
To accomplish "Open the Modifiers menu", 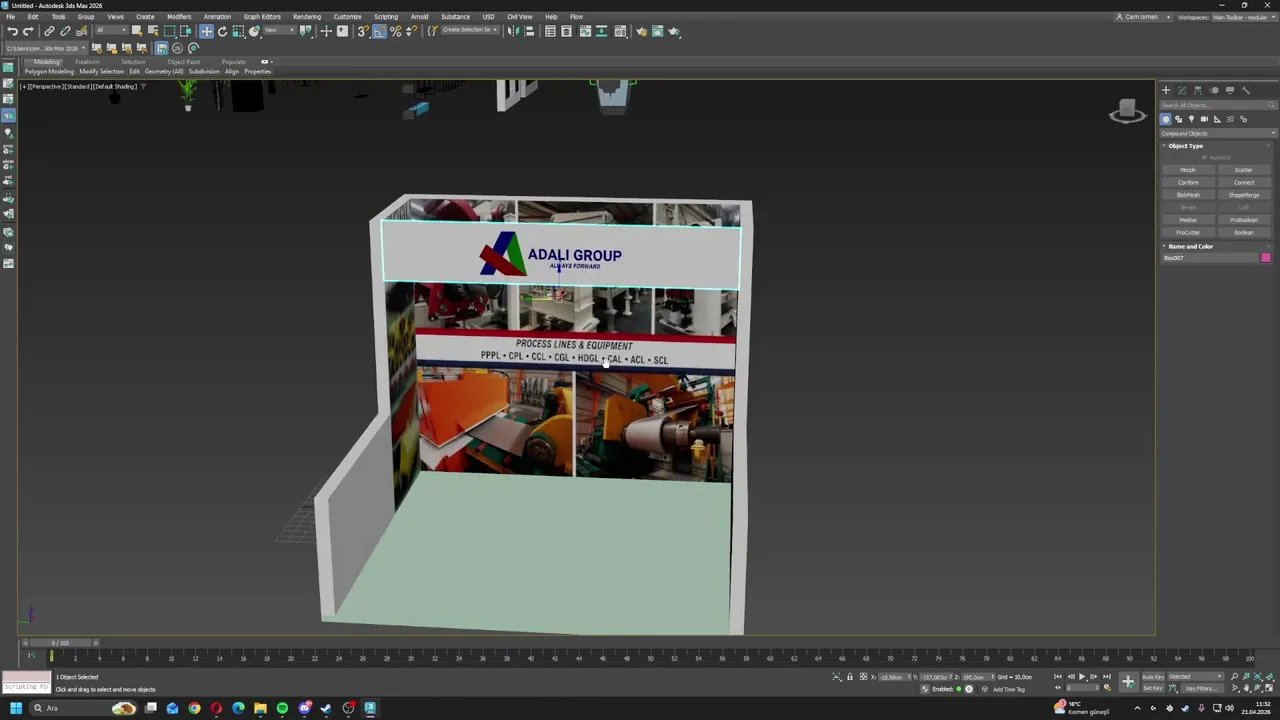I will pos(179,17).
